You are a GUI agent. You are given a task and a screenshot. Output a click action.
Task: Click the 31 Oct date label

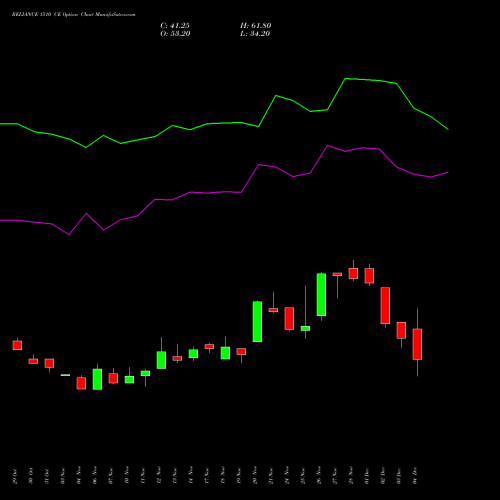point(47,476)
